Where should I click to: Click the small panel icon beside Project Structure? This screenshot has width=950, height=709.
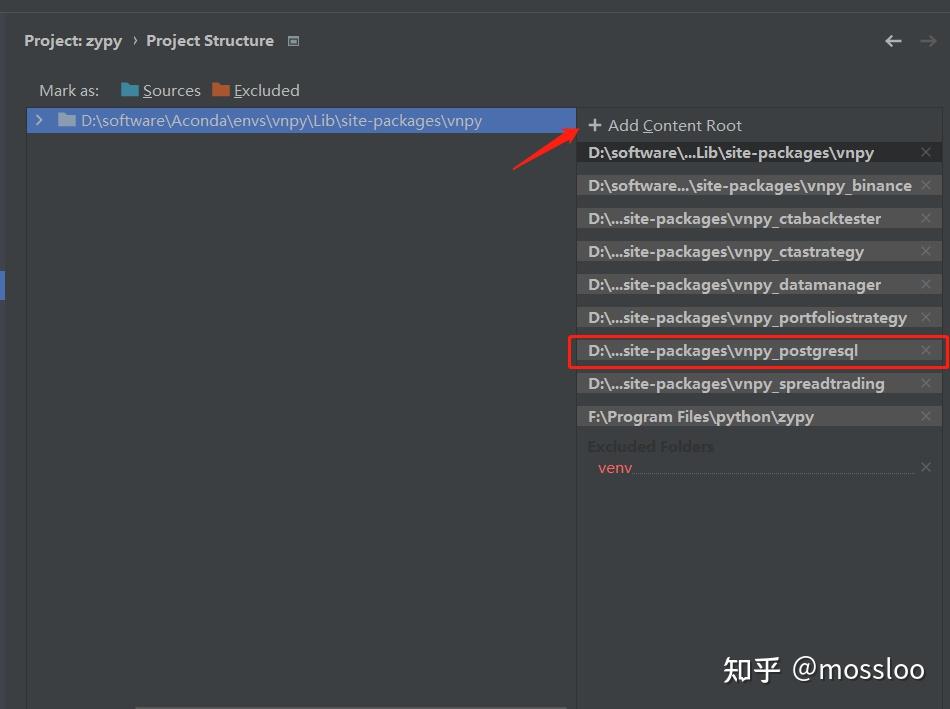[x=293, y=41]
